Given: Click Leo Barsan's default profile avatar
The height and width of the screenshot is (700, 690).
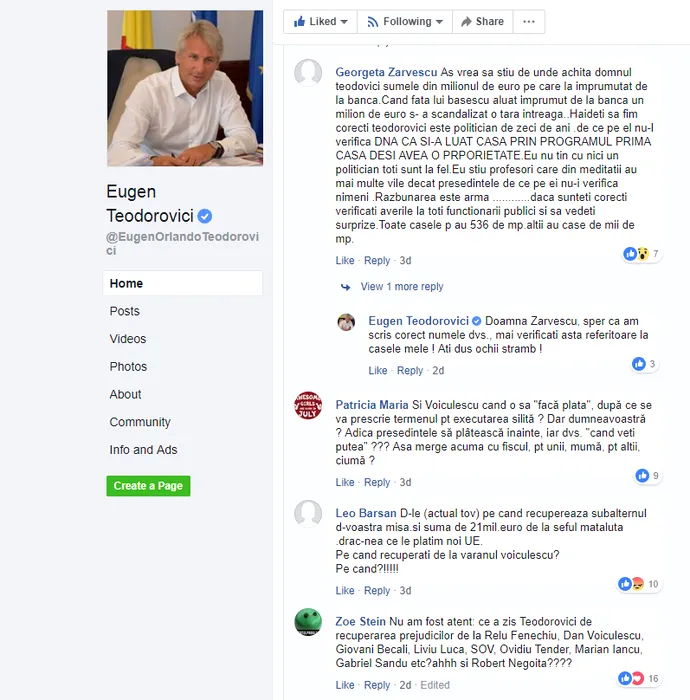Looking at the screenshot, I should (308, 514).
